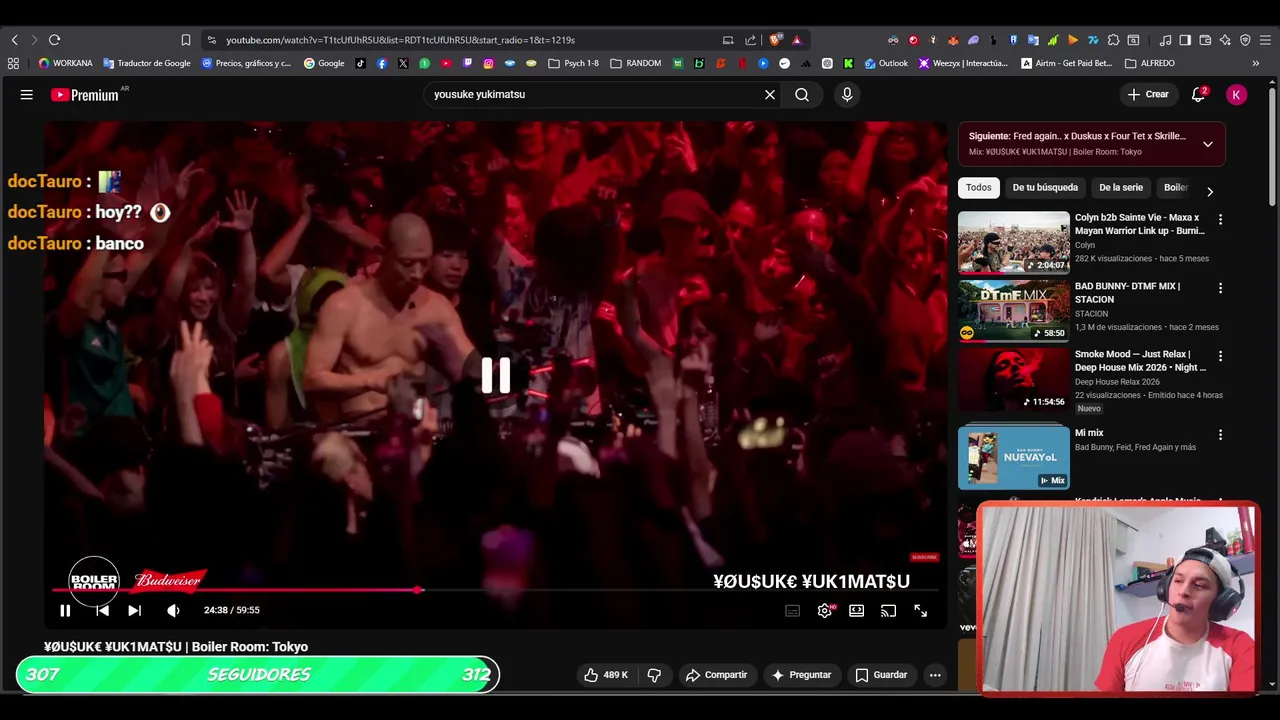1280x720 pixels.
Task: Clear the search box with the X icon
Action: [x=770, y=95]
